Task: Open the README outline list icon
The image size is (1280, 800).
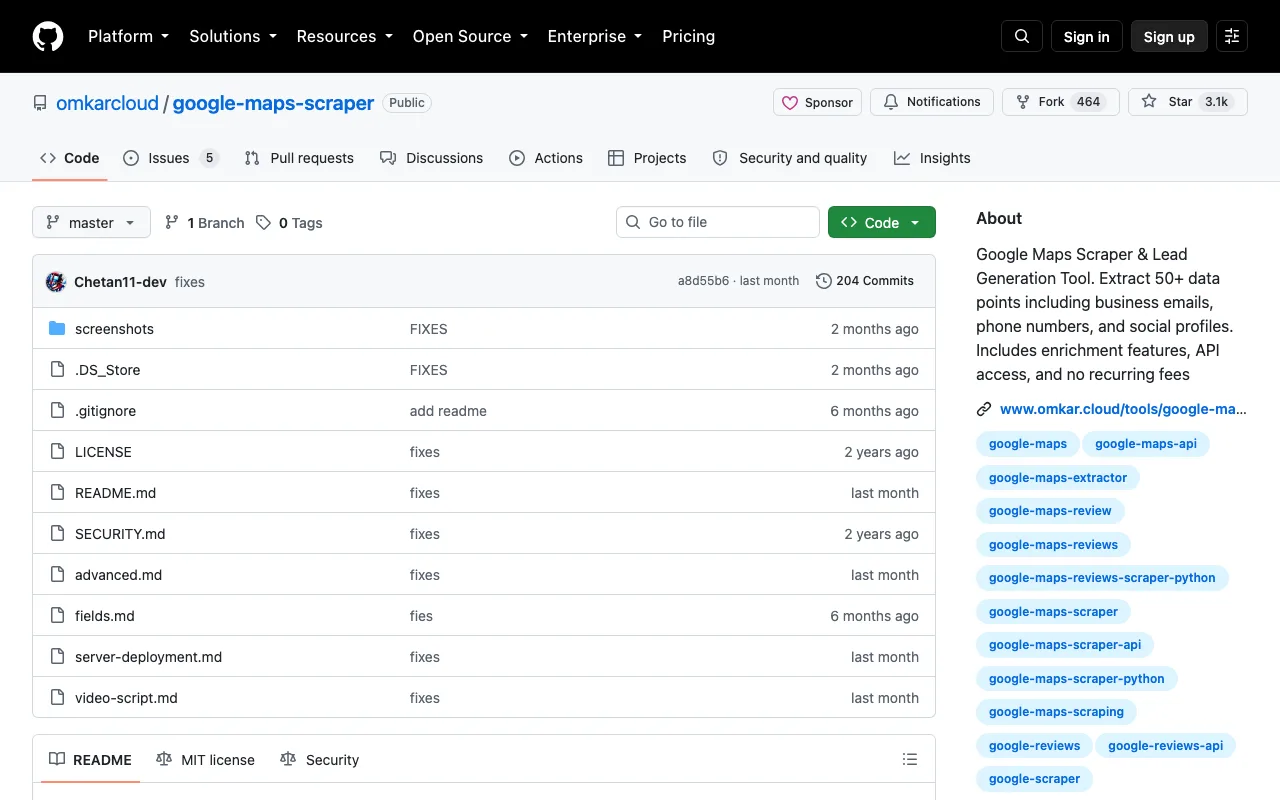Action: tap(910, 760)
